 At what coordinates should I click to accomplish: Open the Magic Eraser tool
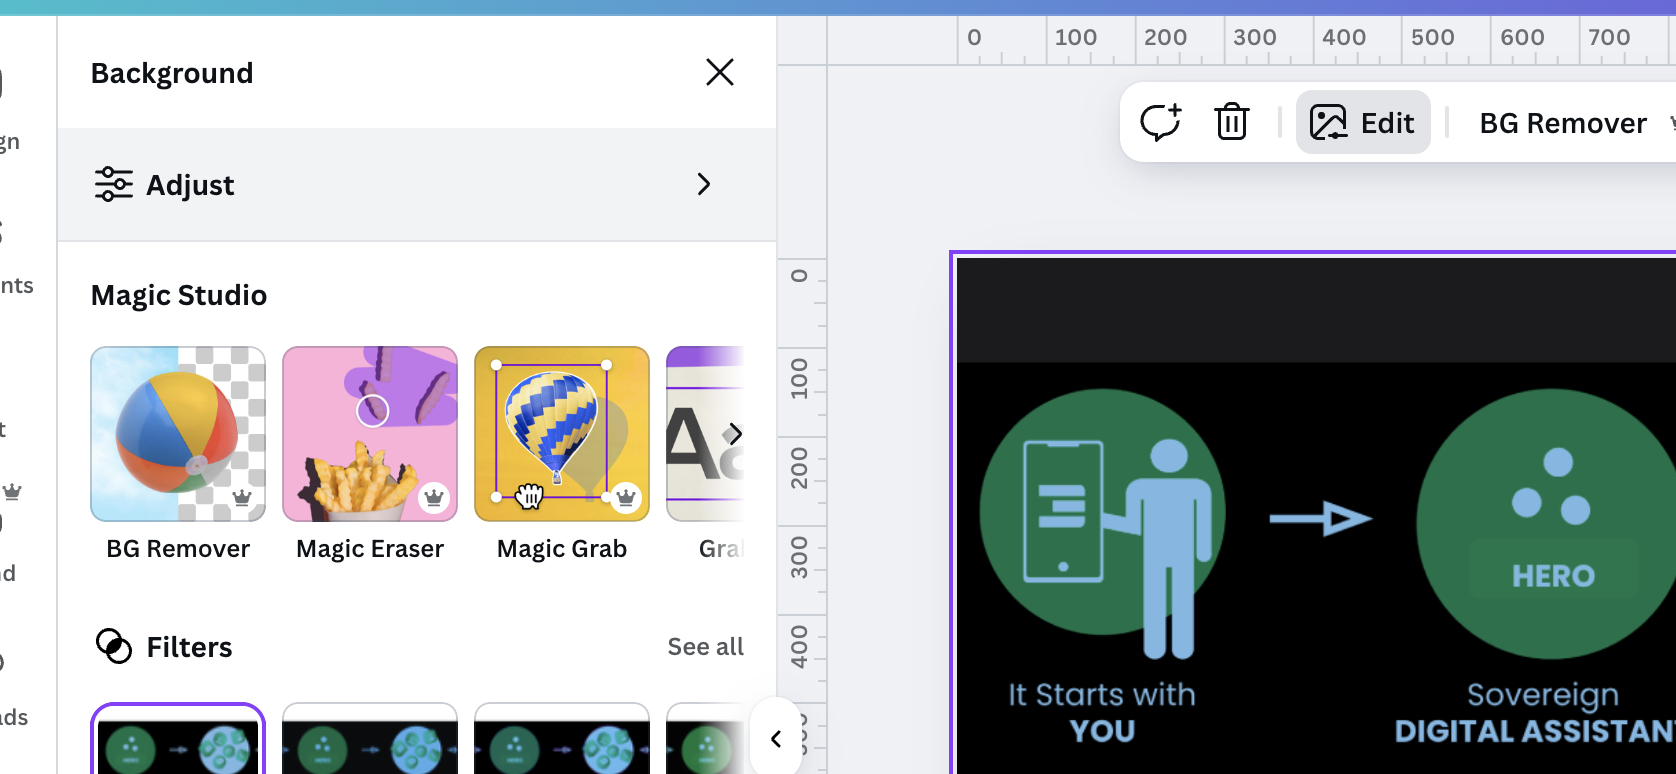[370, 434]
